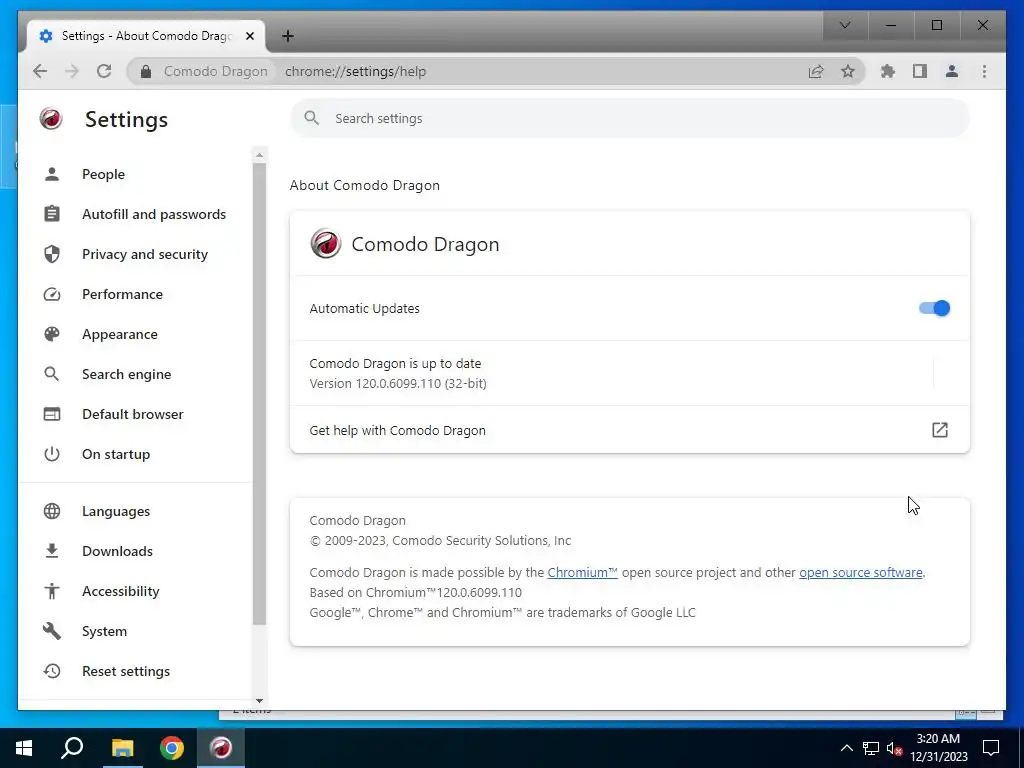Open Accessibility settings
Viewport: 1024px width, 768px height.
[x=135, y=591]
